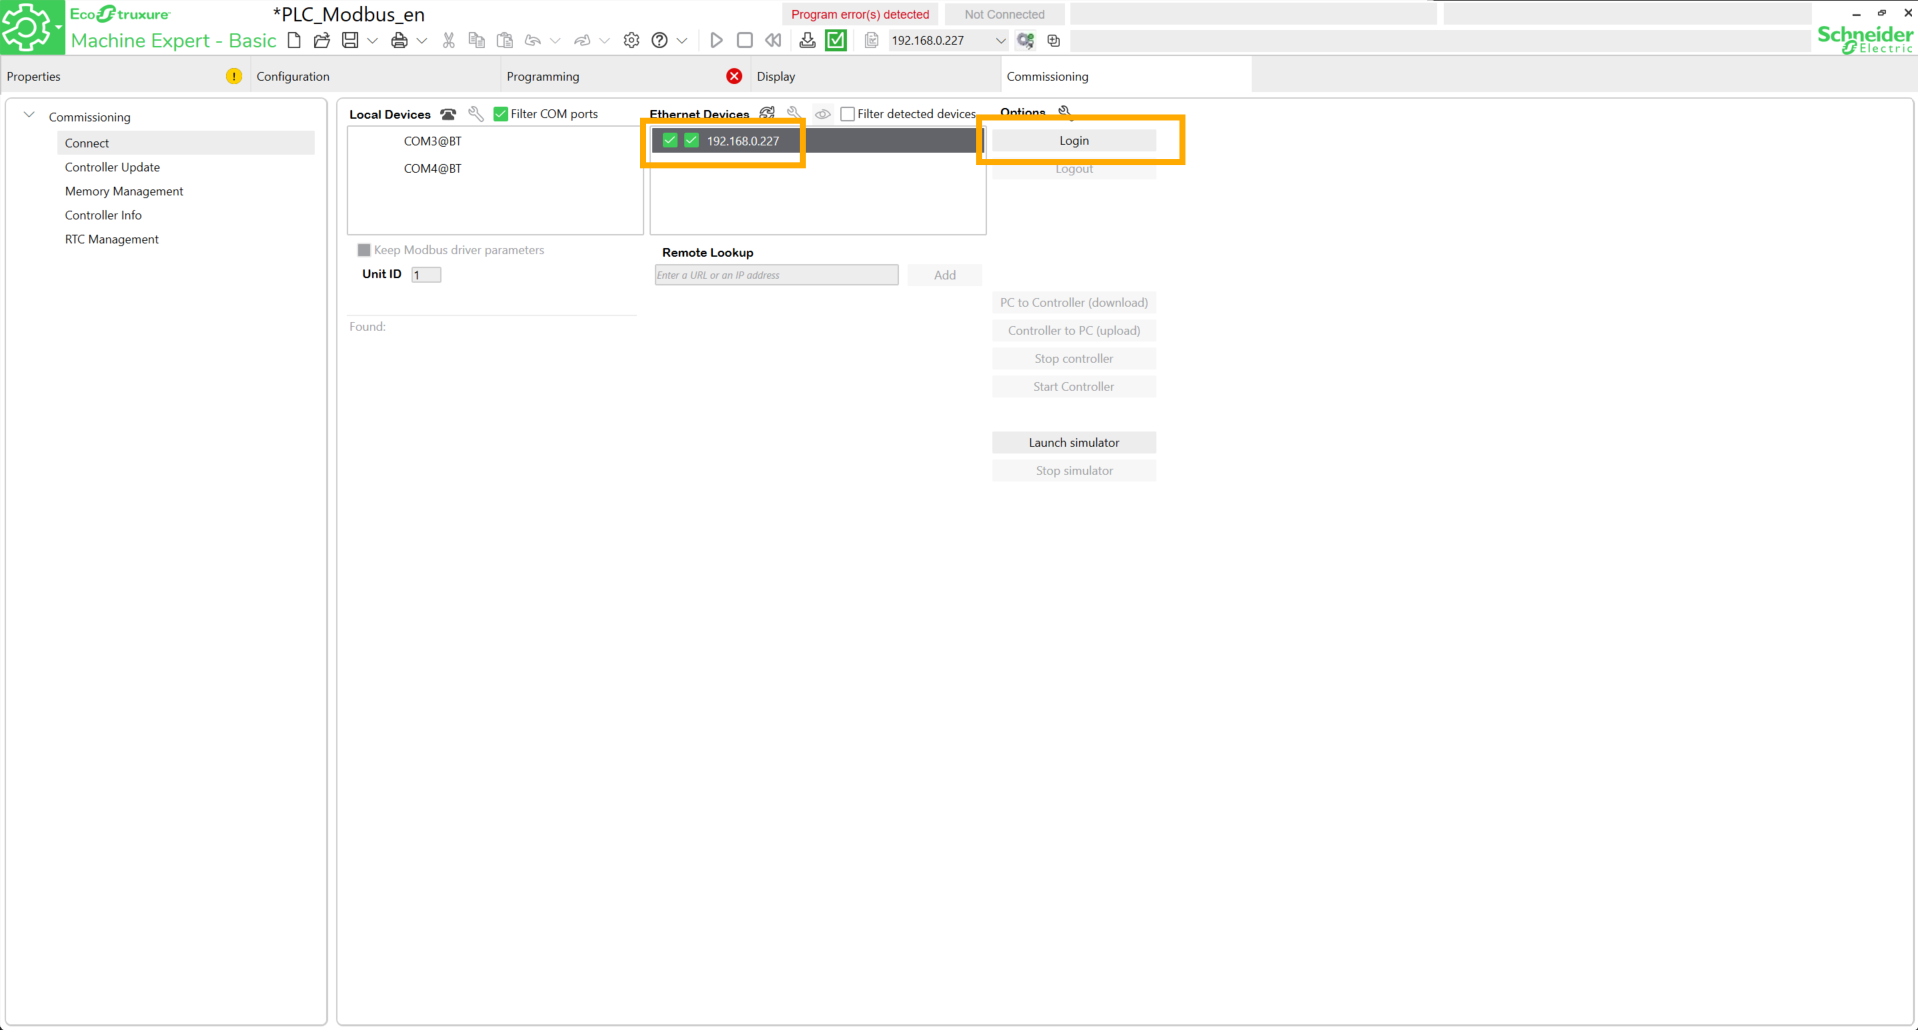Expand the Save options dropdown arrow
This screenshot has width=1918, height=1030.
point(372,41)
